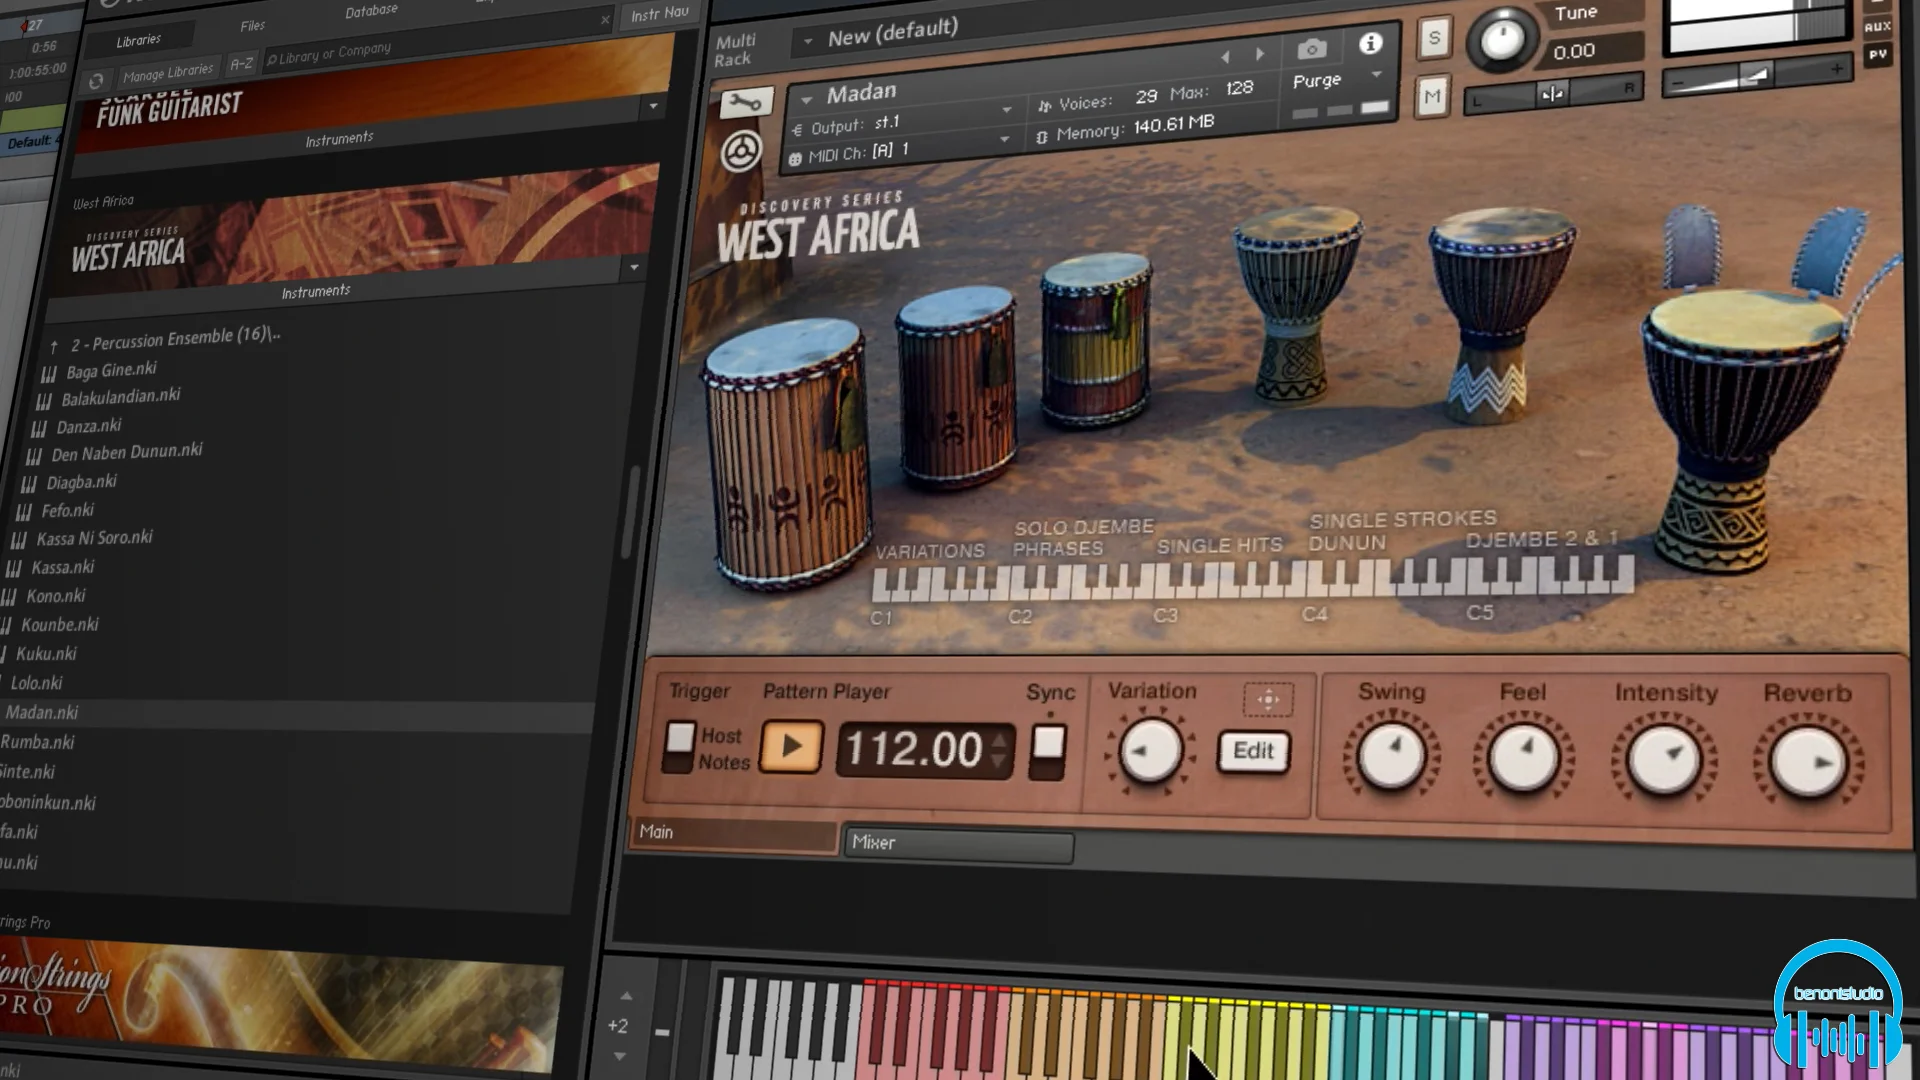The image size is (1920, 1080).
Task: Select Rumba.nki
Action: [37, 743]
